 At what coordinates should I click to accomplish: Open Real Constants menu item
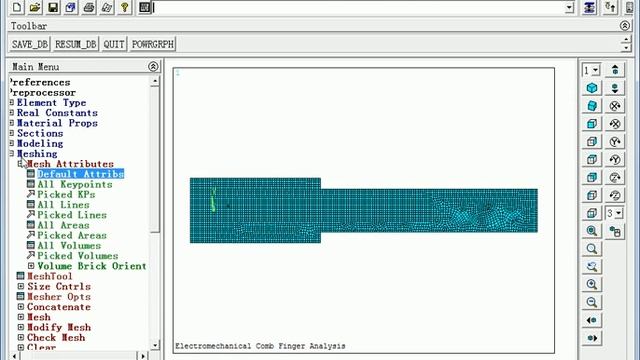tap(57, 113)
